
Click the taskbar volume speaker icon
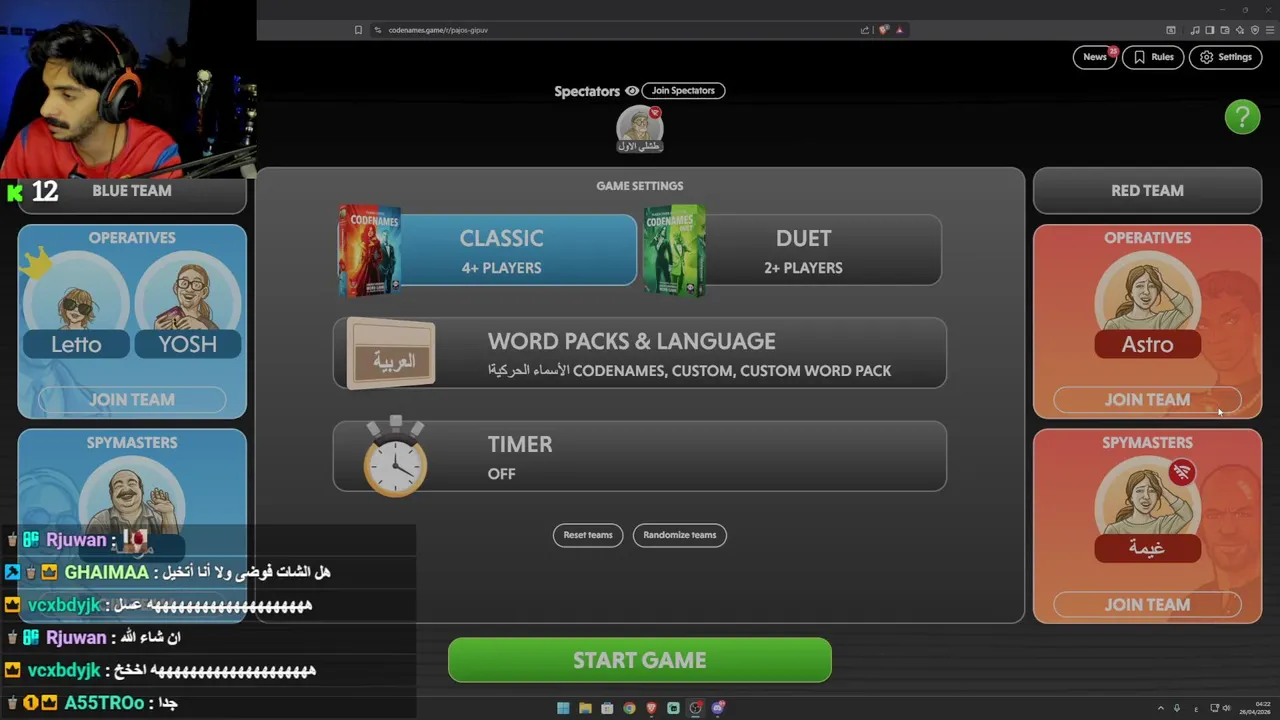click(x=1228, y=709)
